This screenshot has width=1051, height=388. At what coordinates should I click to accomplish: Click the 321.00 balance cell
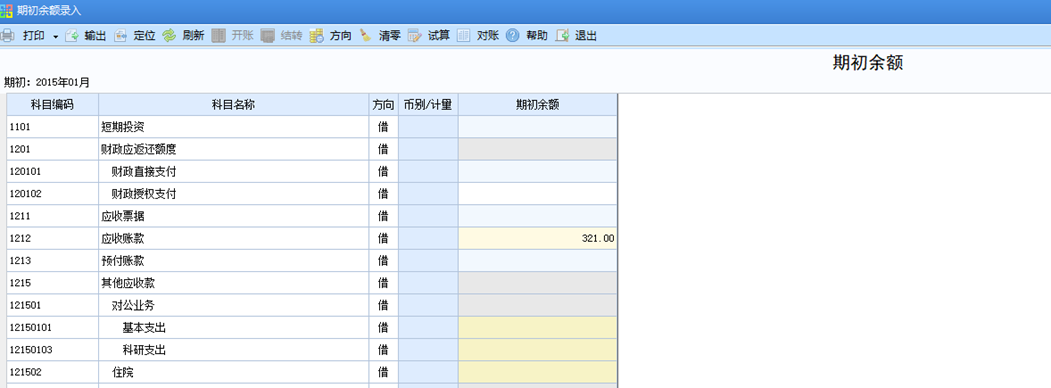pyautogui.click(x=538, y=239)
